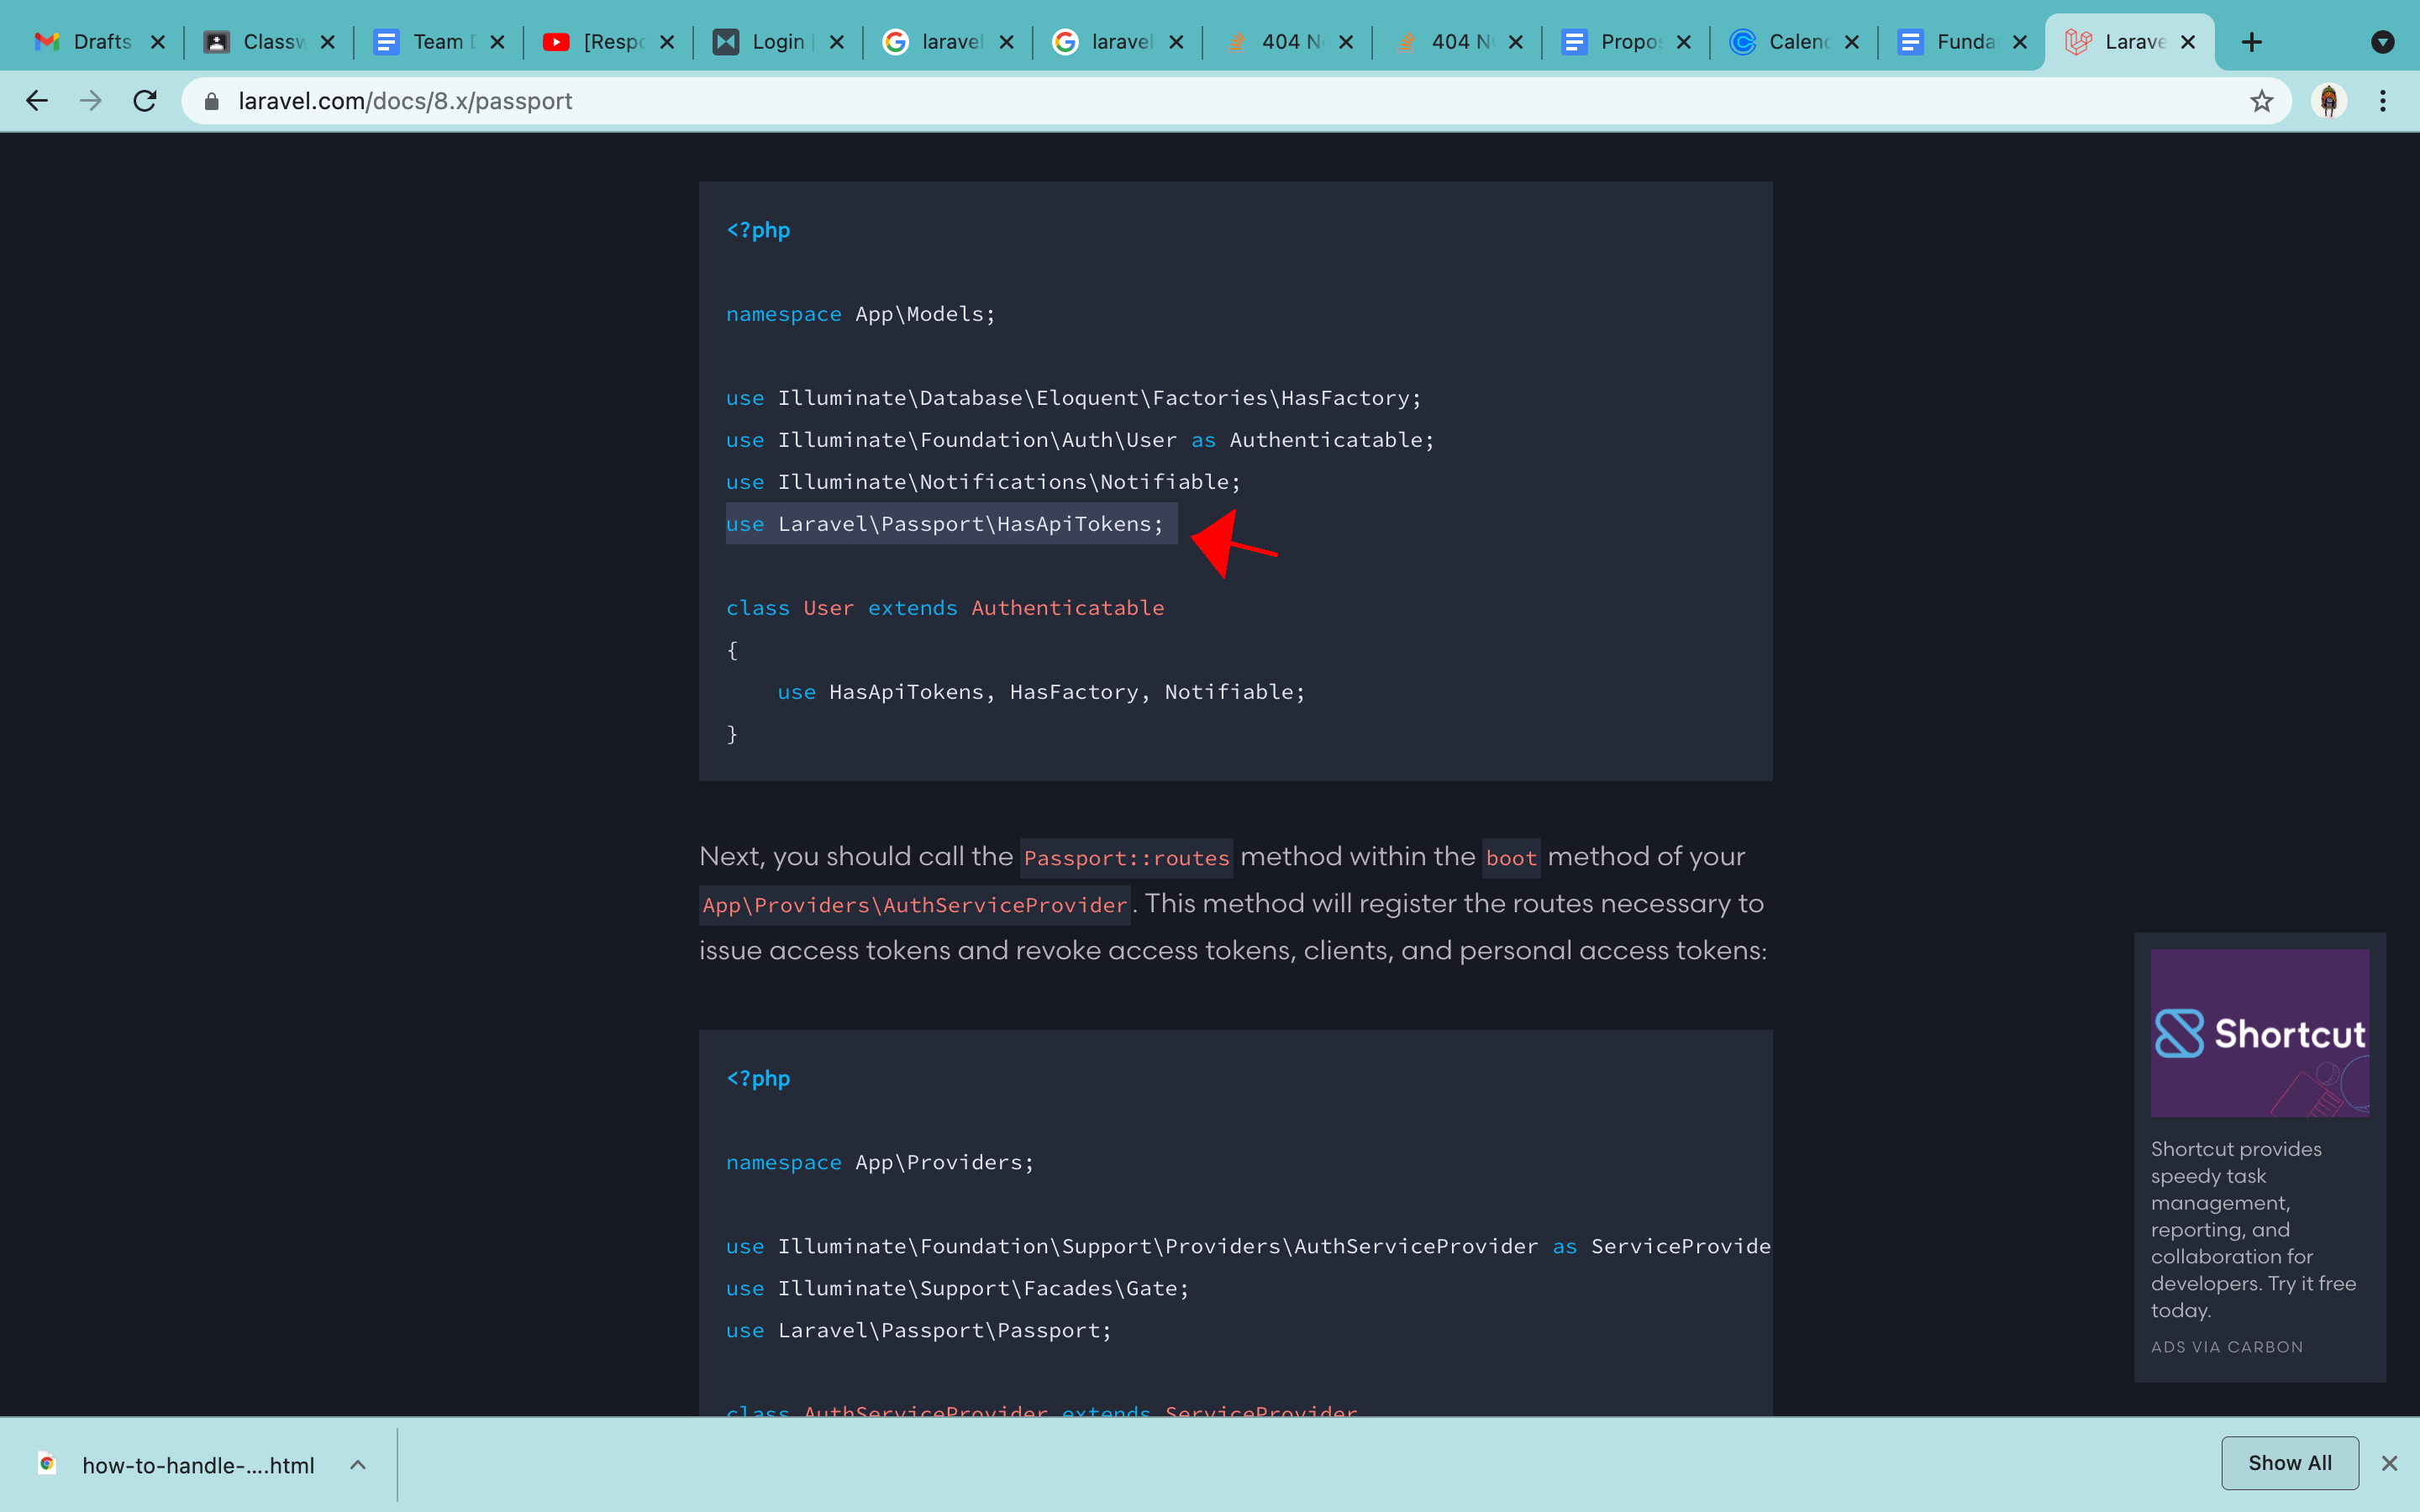Close the Calendar tab
This screenshot has height=1512, width=2420.
tap(1852, 42)
